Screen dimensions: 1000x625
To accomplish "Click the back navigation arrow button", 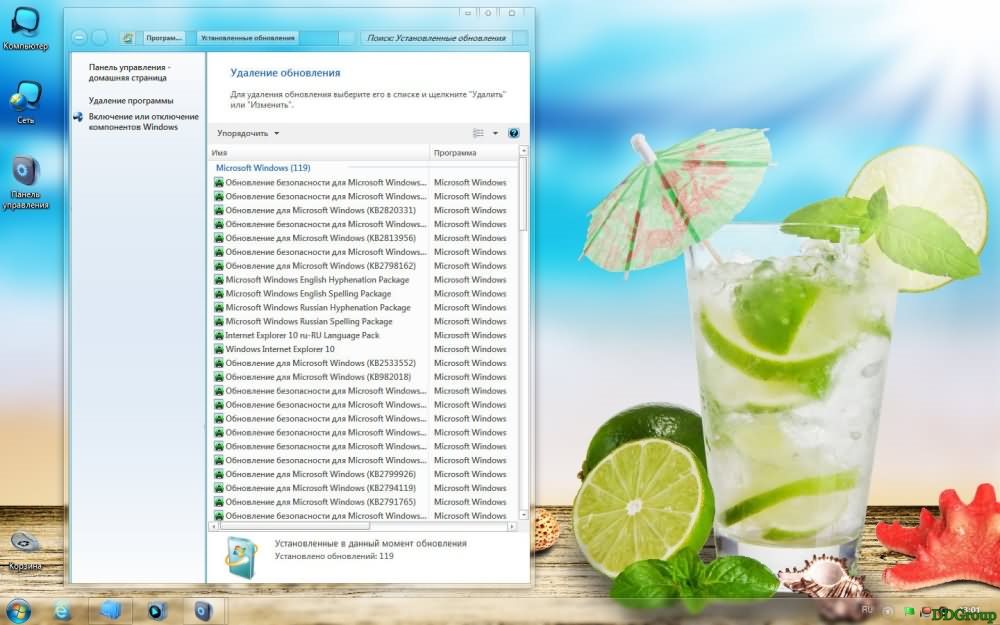I will [x=80, y=38].
